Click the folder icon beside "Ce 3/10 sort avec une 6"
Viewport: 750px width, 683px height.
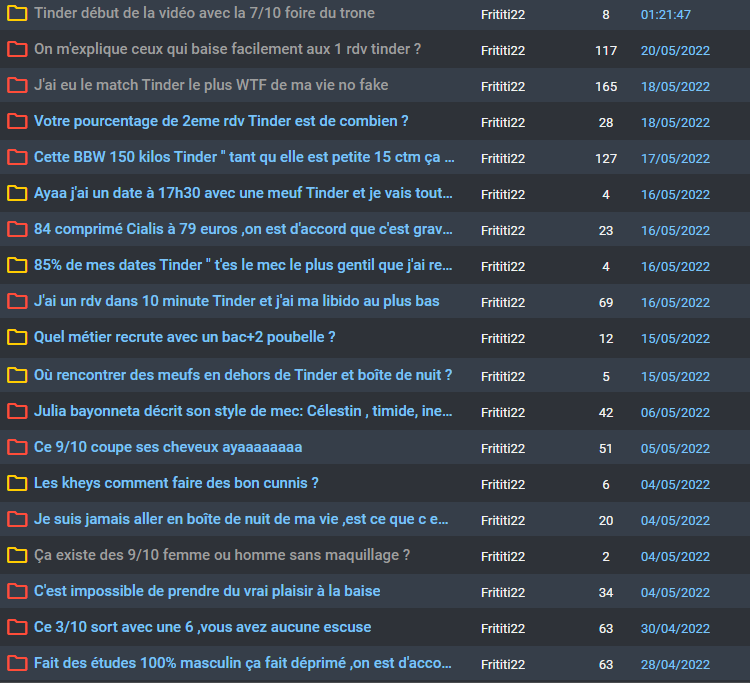click(16, 627)
